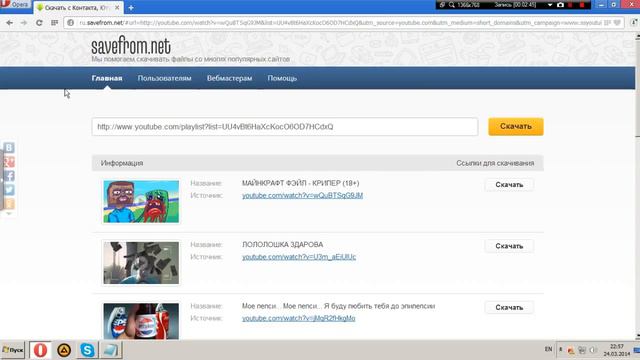This screenshot has height=360, width=640.
Task: Open the Opera menu button
Action: click(15, 4)
